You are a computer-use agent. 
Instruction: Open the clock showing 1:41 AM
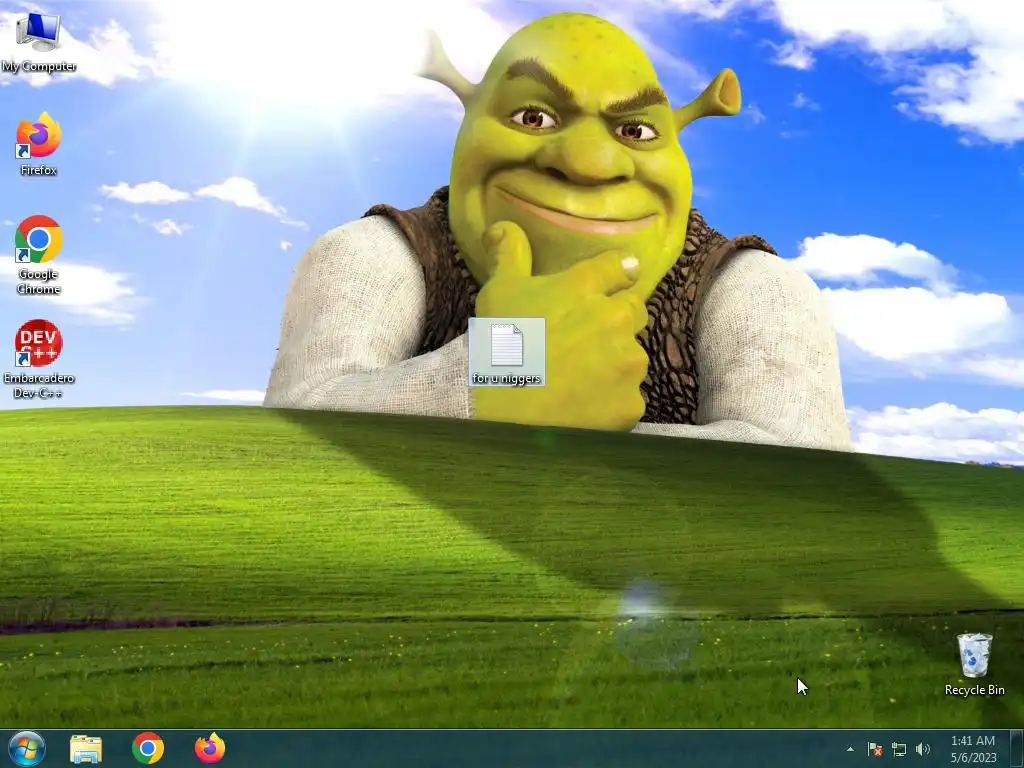click(x=973, y=749)
